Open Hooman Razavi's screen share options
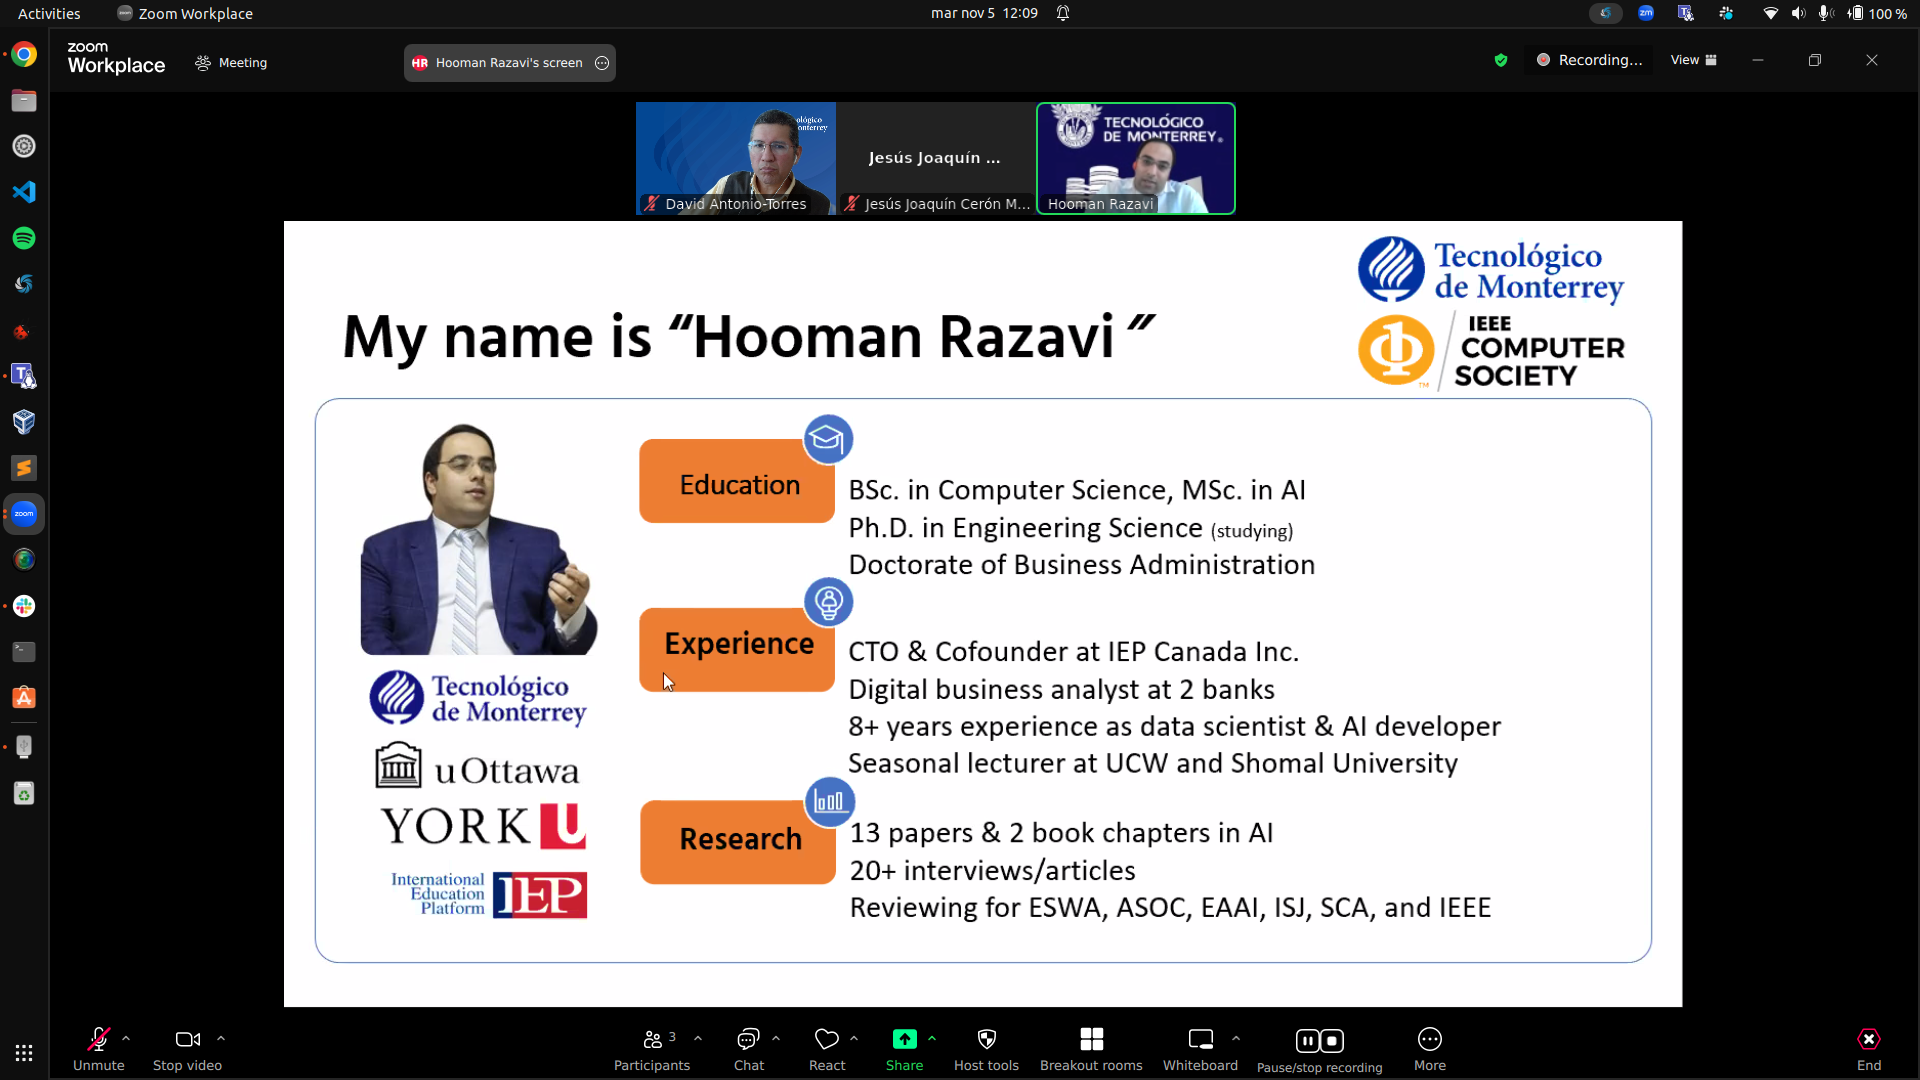 click(602, 63)
